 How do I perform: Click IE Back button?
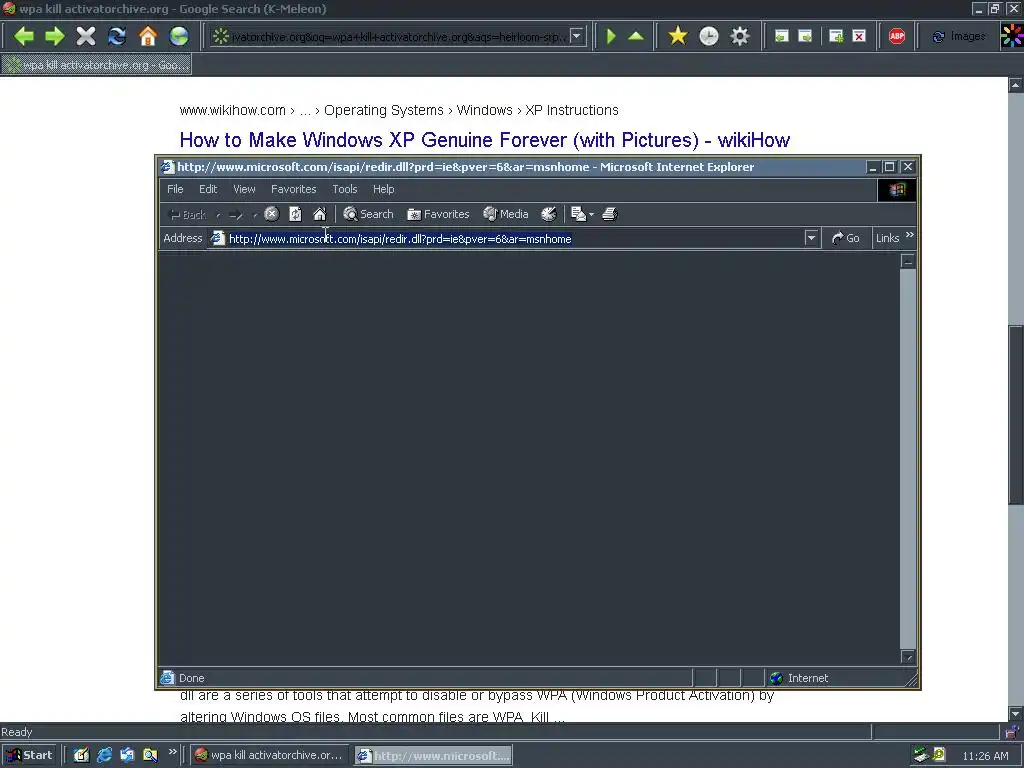pos(188,214)
